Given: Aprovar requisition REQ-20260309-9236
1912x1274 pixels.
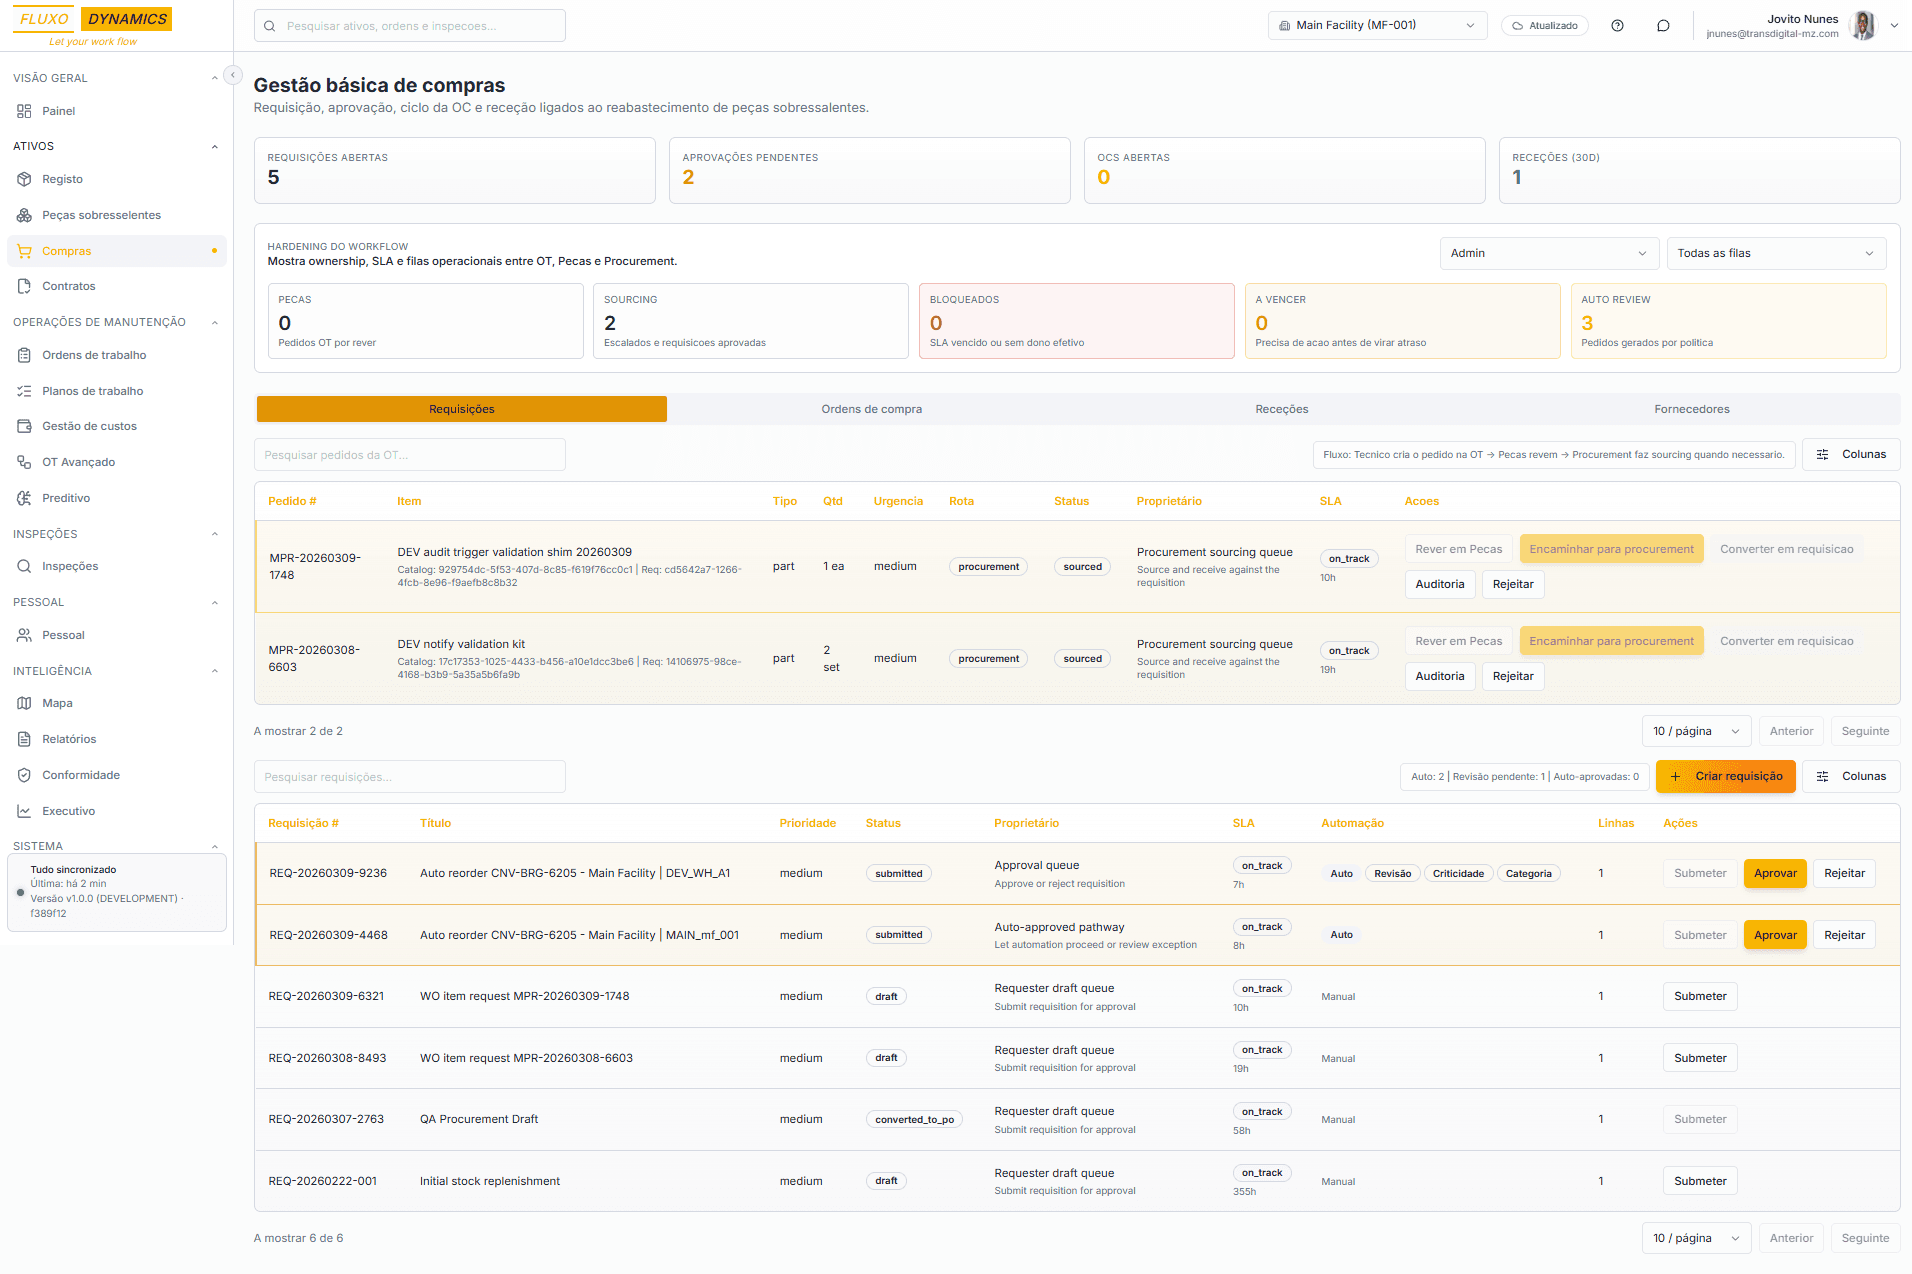Looking at the screenshot, I should coord(1775,873).
